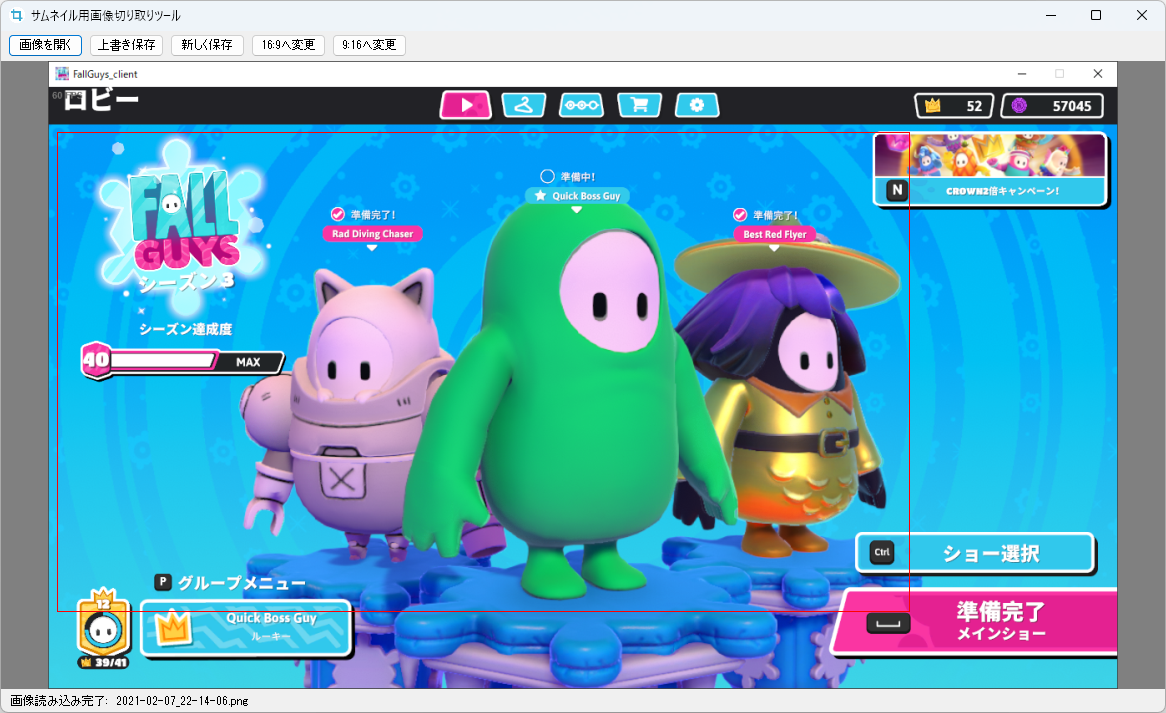This screenshot has height=713, width=1166.
Task: Open the CROWN2倍キャンペーン banner
Action: (x=991, y=169)
